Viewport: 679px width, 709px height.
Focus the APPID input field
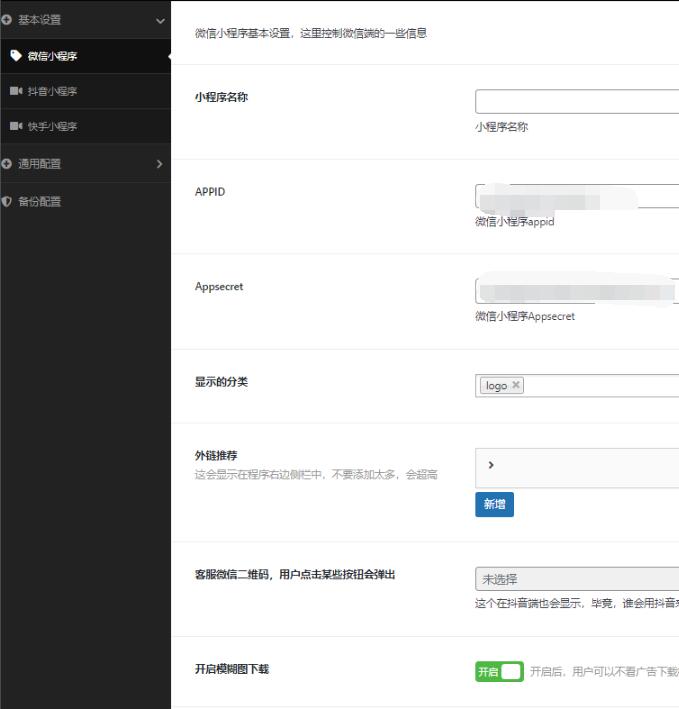(577, 196)
